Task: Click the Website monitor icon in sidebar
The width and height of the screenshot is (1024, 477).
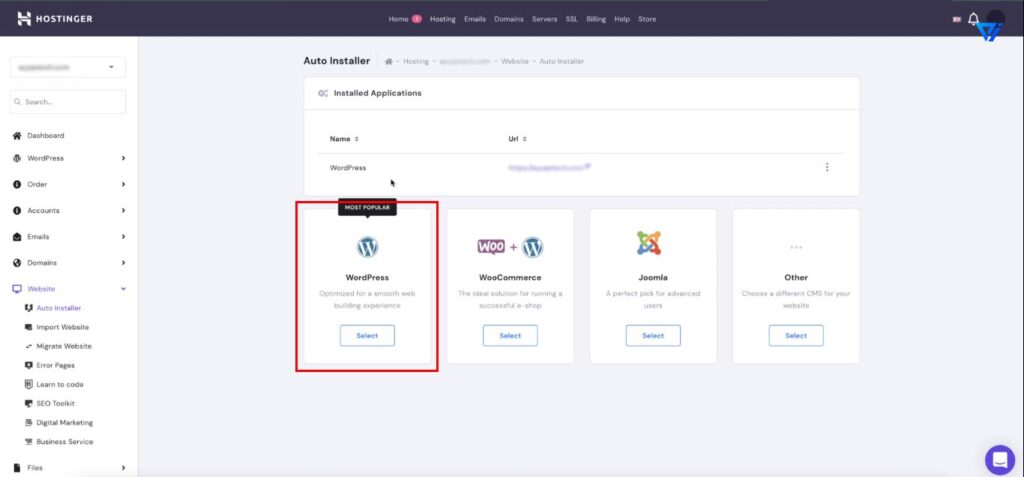Action: [18, 289]
